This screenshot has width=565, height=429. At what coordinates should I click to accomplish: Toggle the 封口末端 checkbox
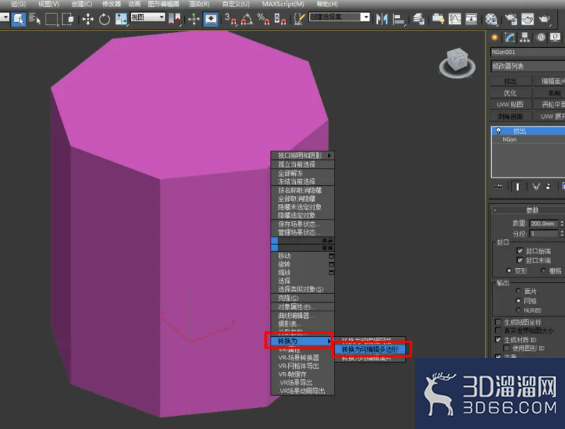click(x=520, y=260)
